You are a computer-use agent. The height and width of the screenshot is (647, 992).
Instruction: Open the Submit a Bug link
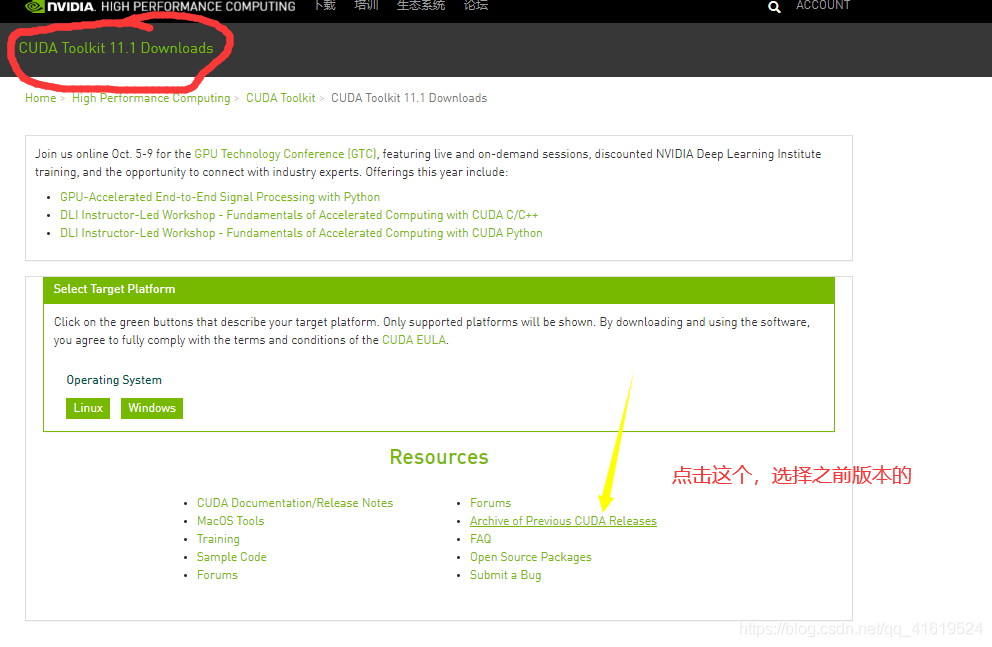(505, 575)
